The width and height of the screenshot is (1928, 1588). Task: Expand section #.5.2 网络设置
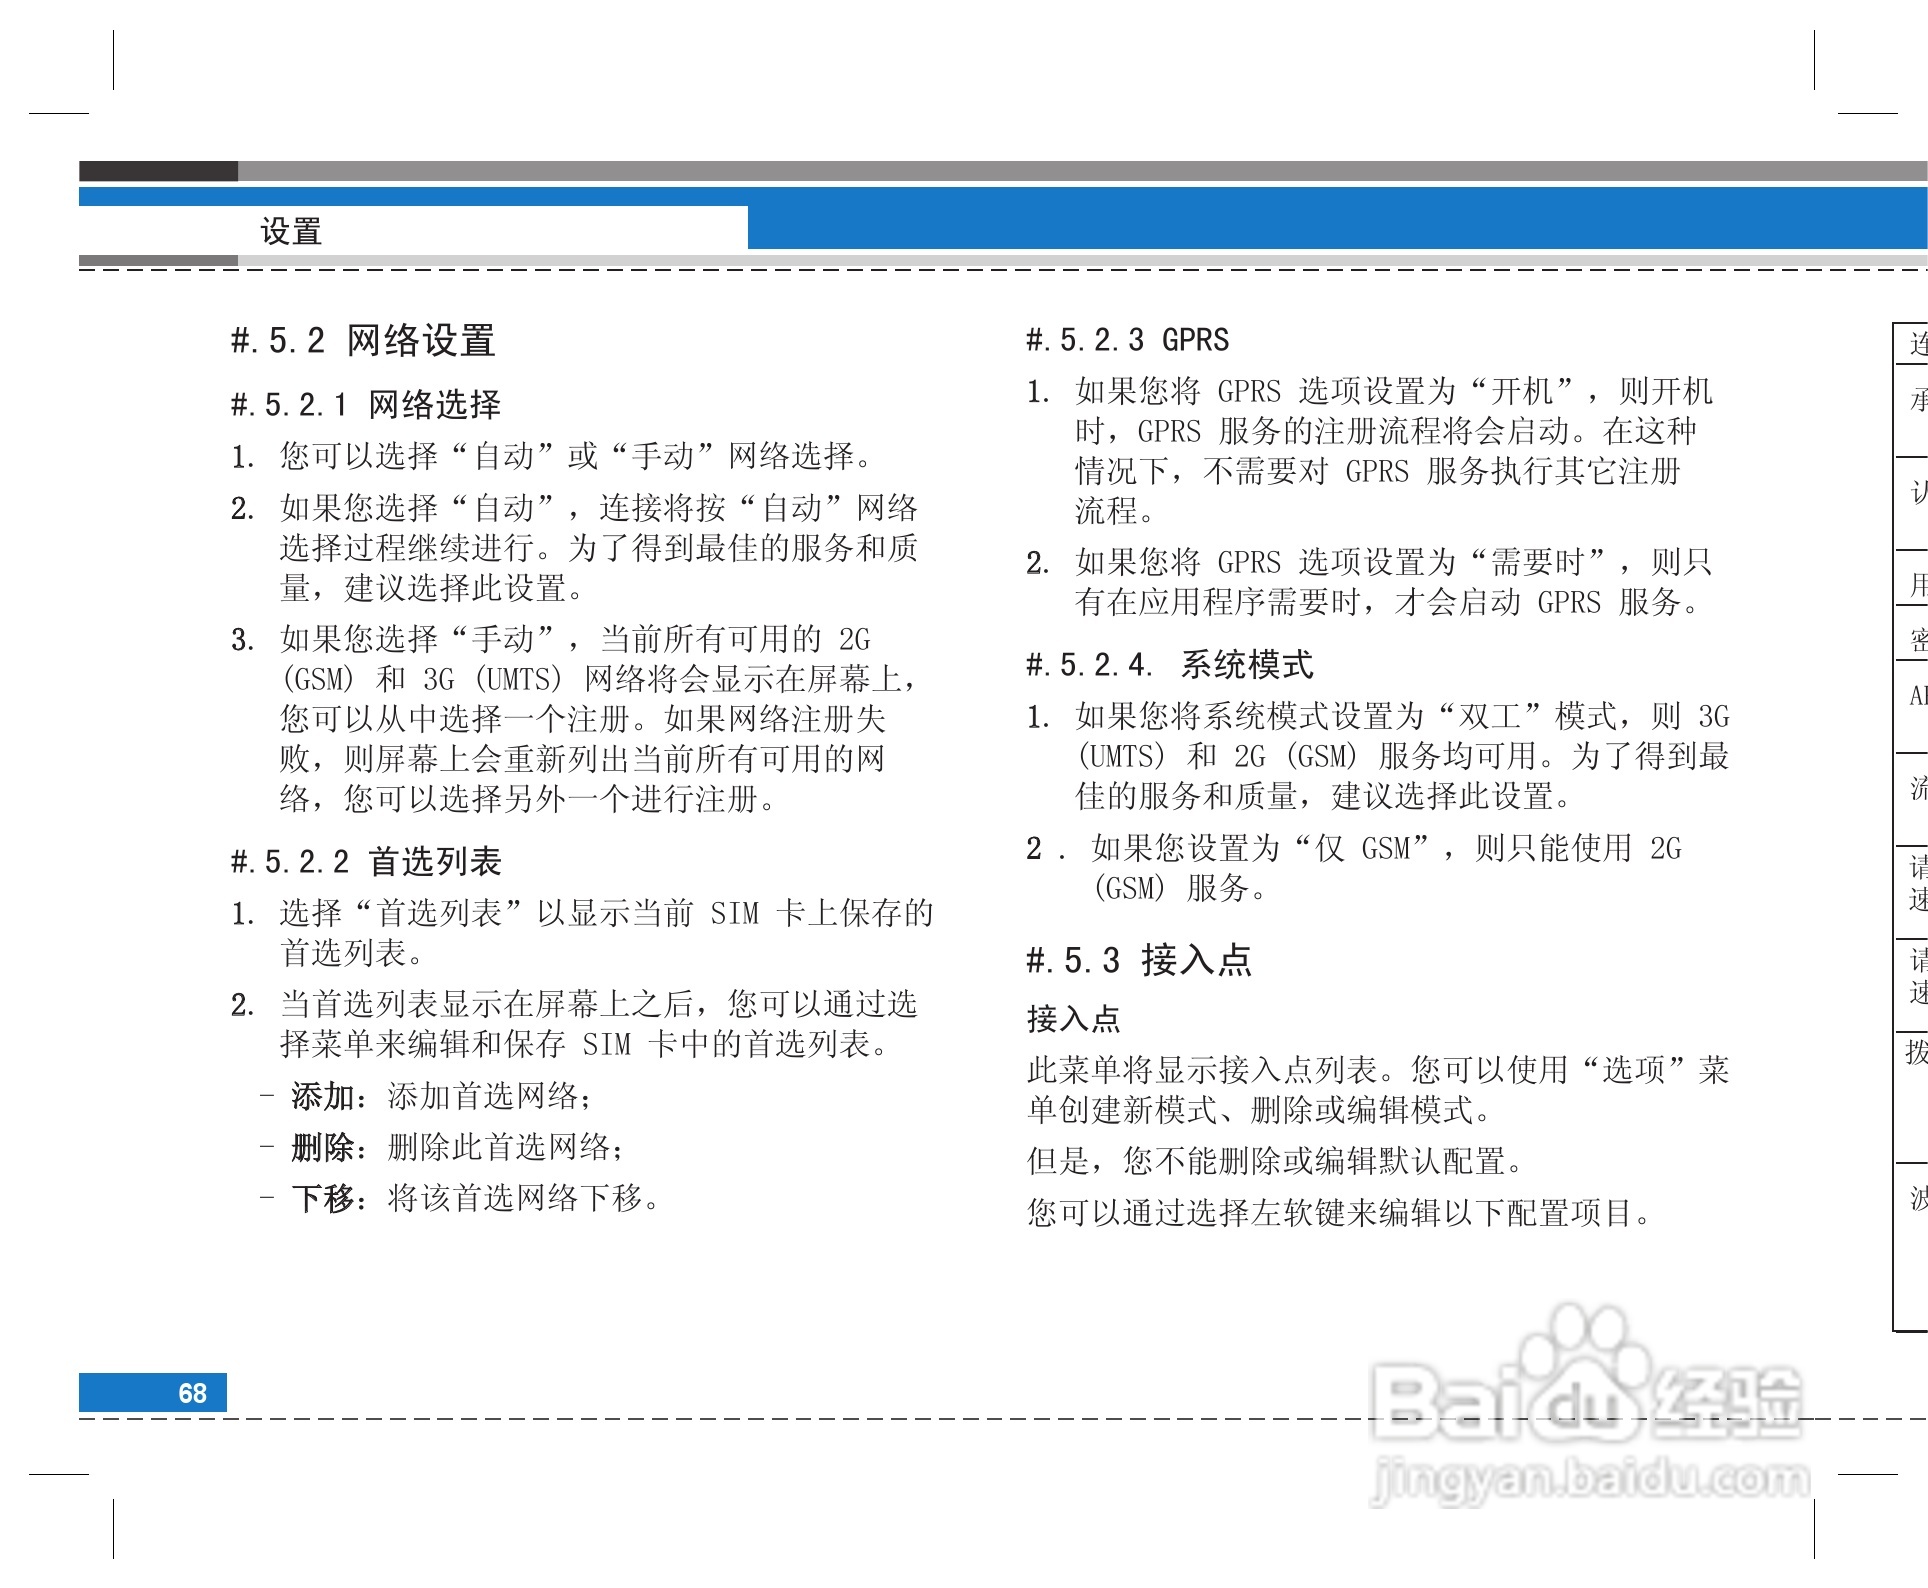[365, 338]
